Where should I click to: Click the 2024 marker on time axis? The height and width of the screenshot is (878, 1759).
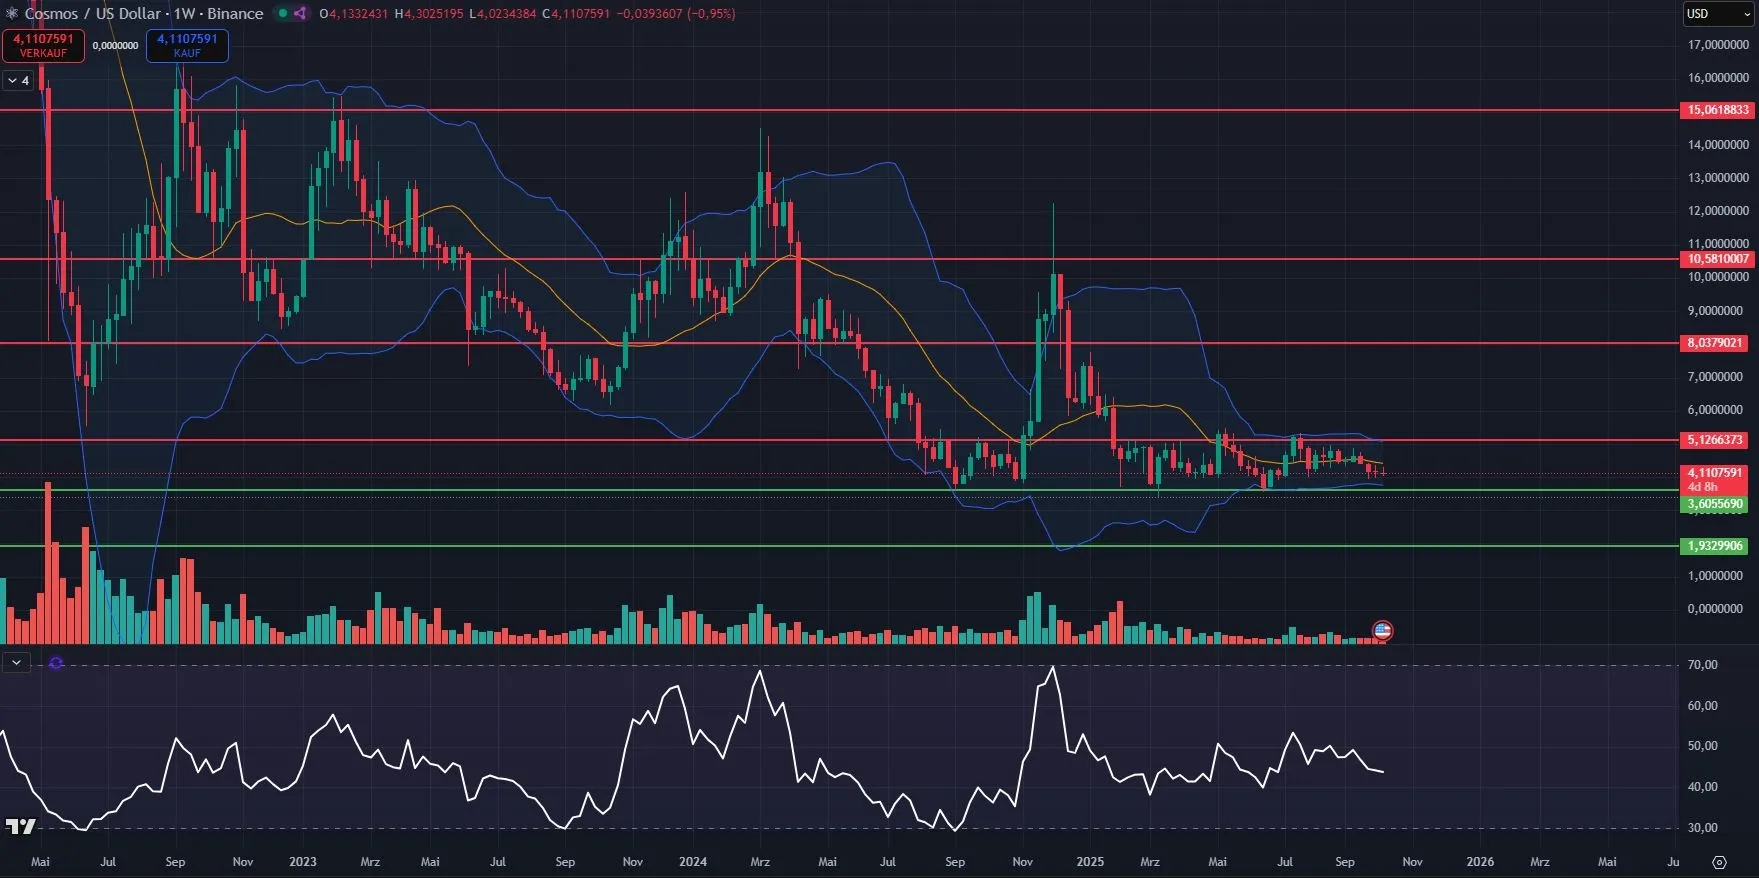point(692,862)
